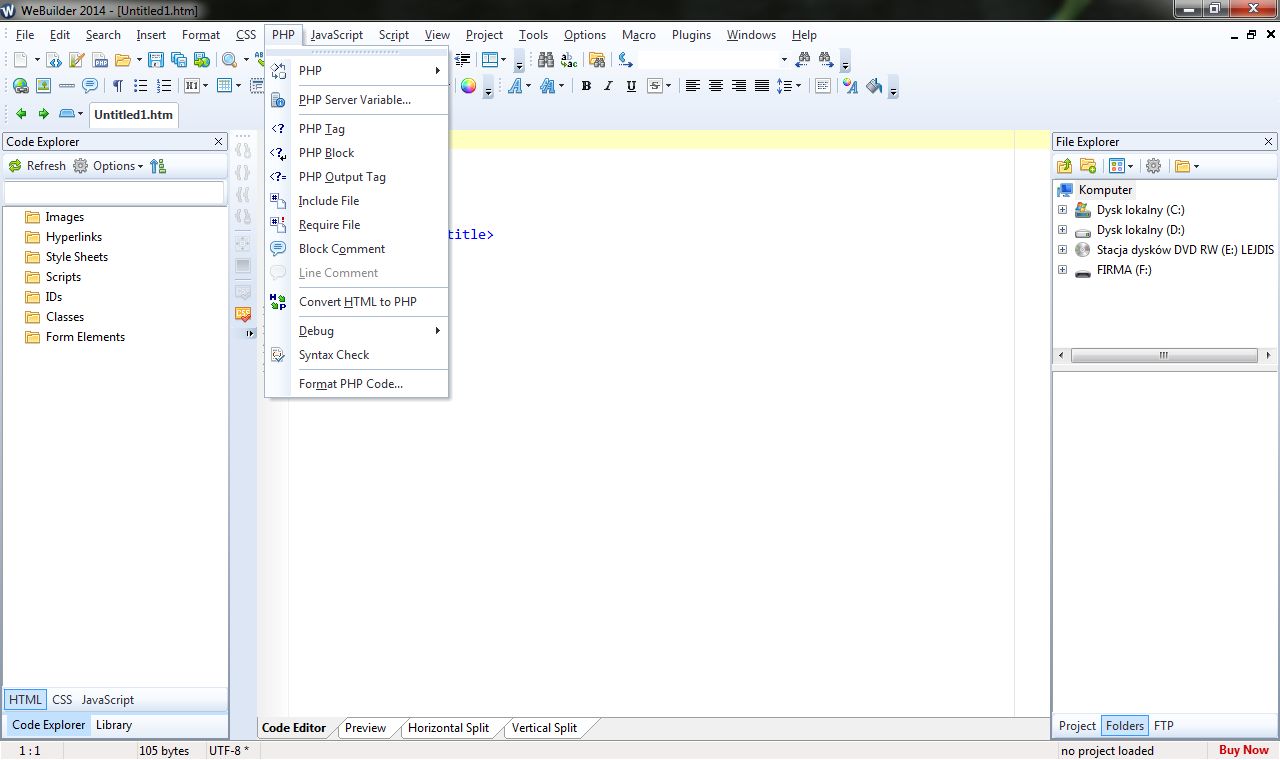Click the Find binoculars icon
This screenshot has width=1280, height=760.
pyautogui.click(x=546, y=60)
